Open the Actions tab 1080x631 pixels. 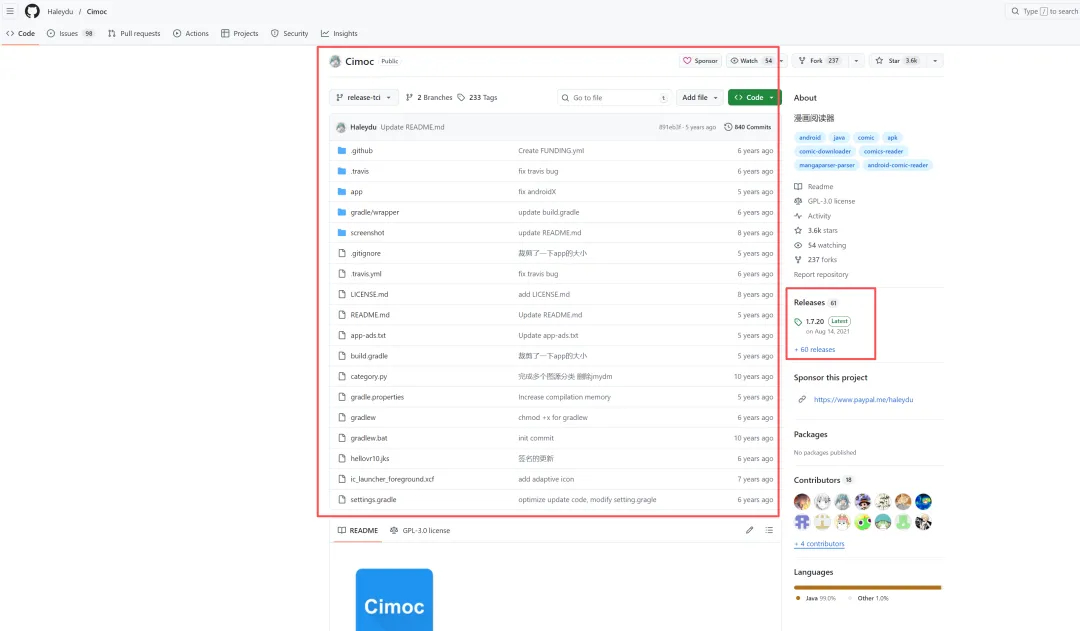[x=191, y=33]
